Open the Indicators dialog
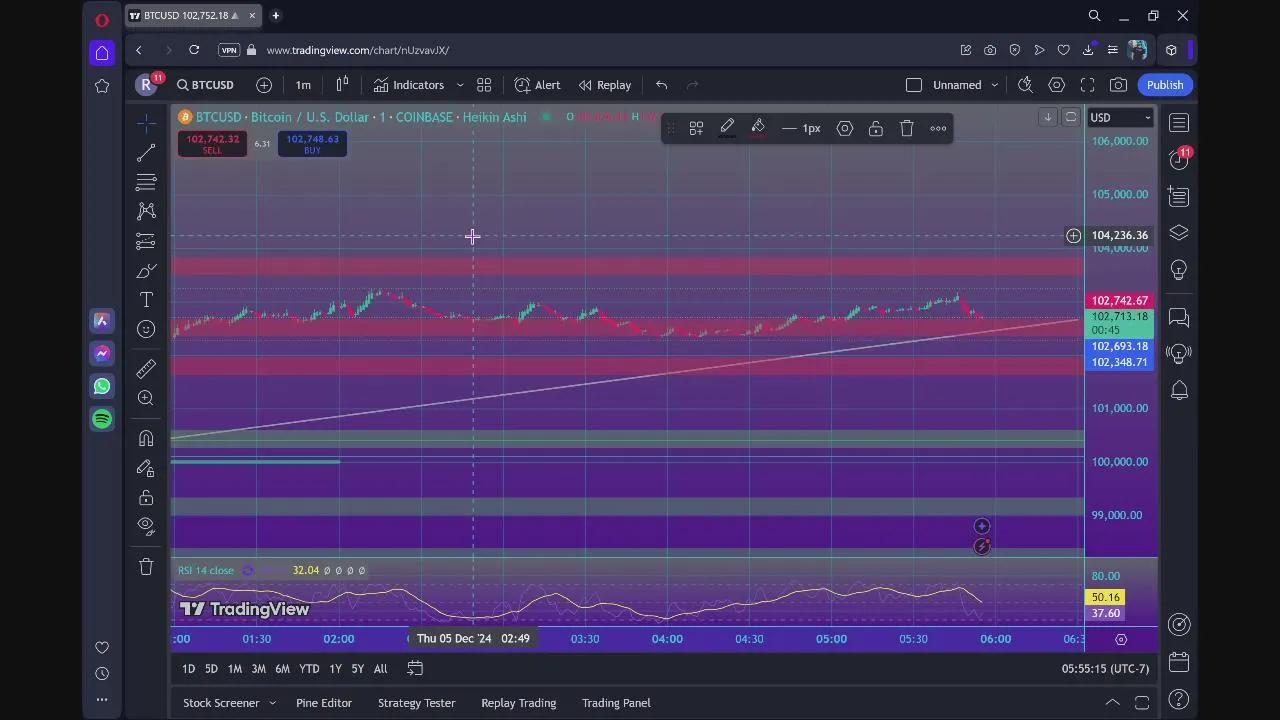Screen dimensions: 1280x720 (x=409, y=85)
